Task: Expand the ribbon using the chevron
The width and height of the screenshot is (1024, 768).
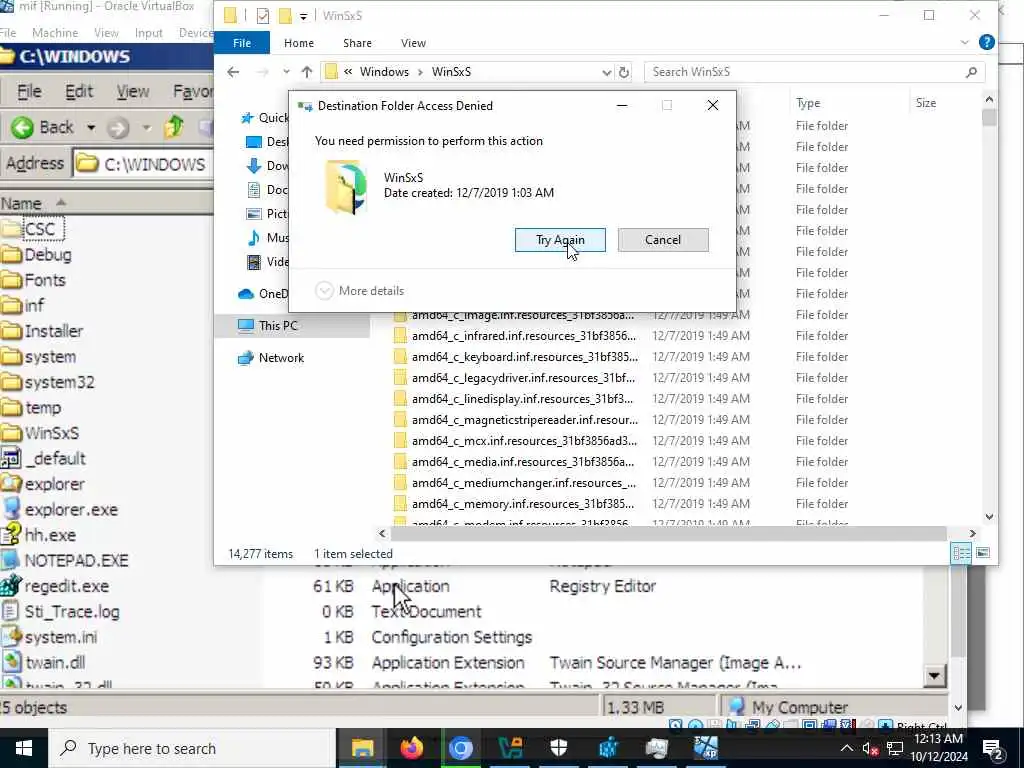Action: (x=965, y=42)
